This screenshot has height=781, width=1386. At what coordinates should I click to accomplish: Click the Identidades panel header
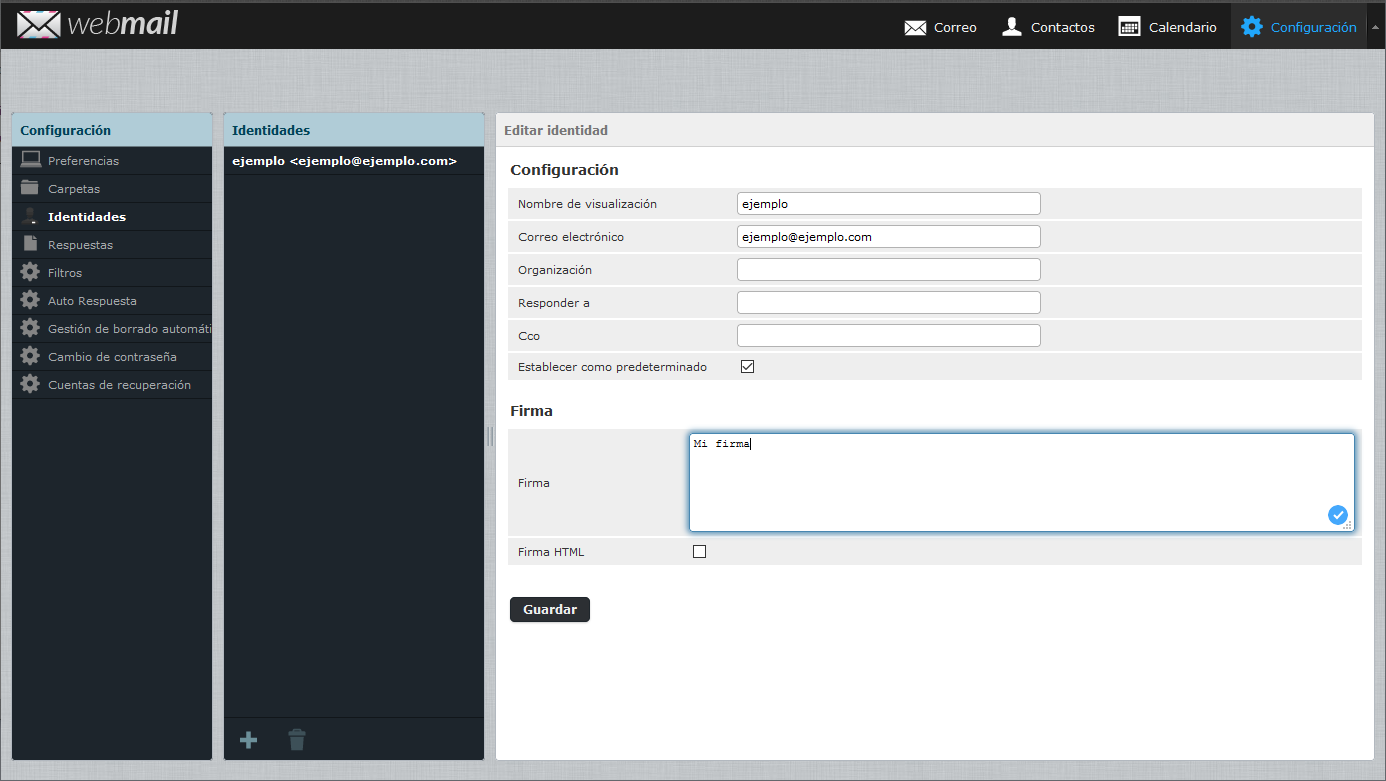354,130
